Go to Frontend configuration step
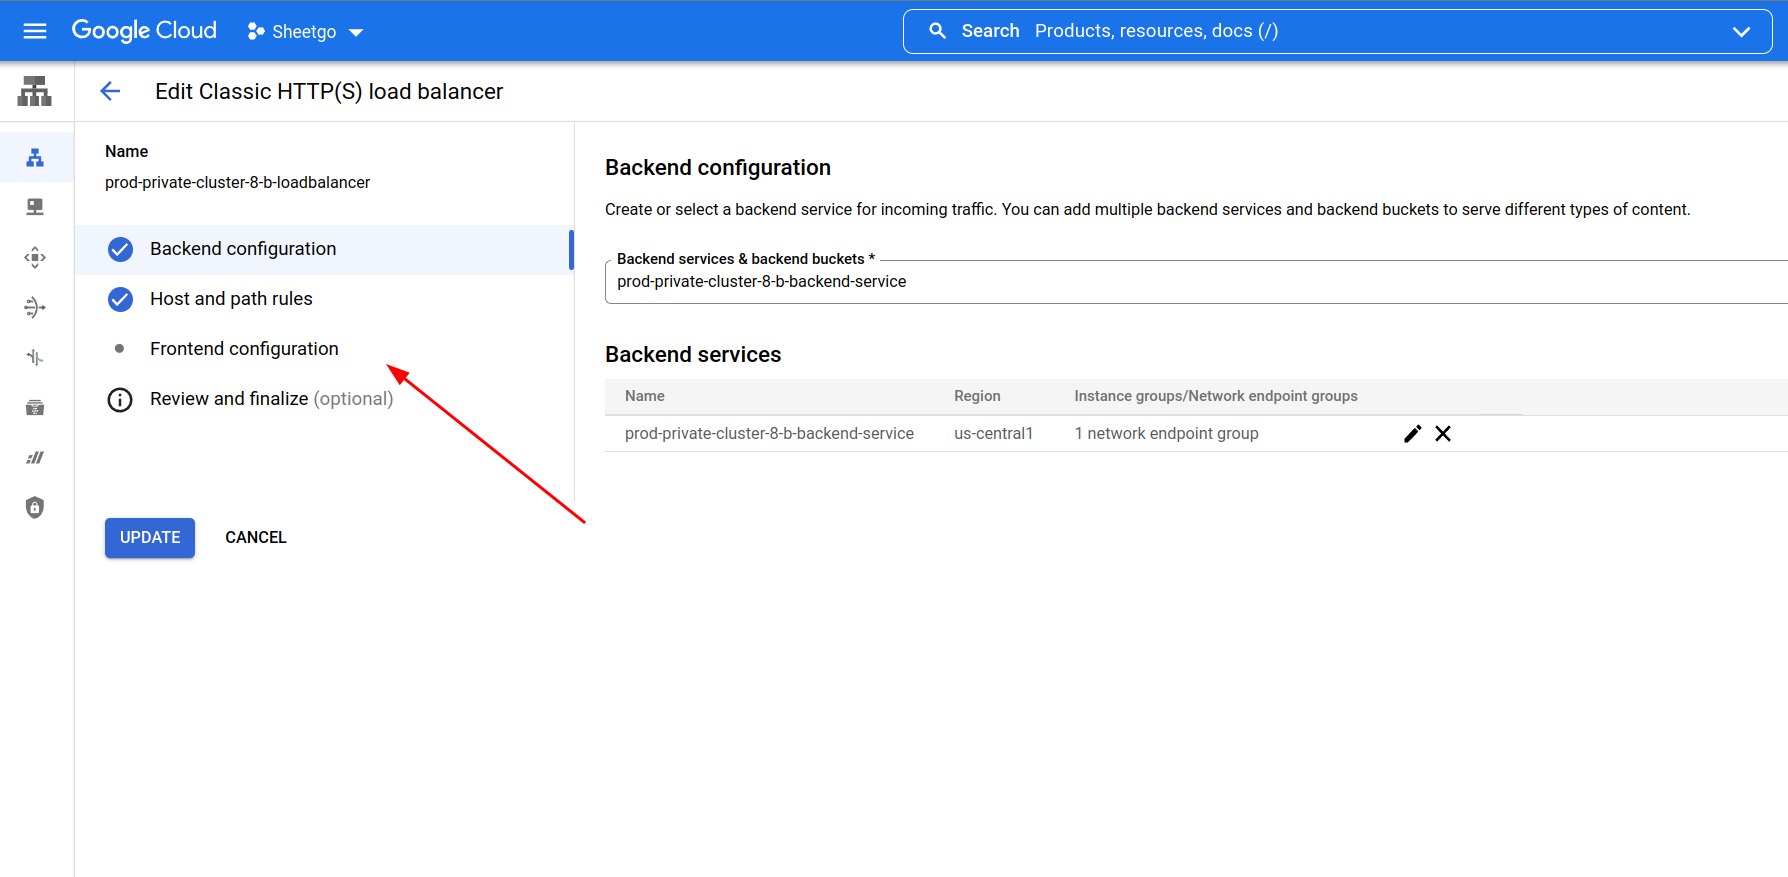Image resolution: width=1788 pixels, height=877 pixels. (x=244, y=349)
